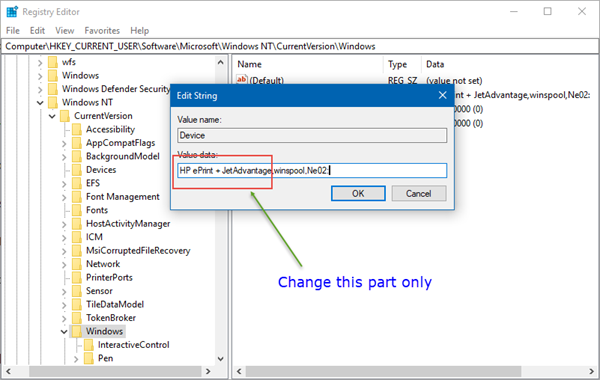This screenshot has width=600, height=380.
Task: Click the (Default) string value icon
Action: [242, 80]
